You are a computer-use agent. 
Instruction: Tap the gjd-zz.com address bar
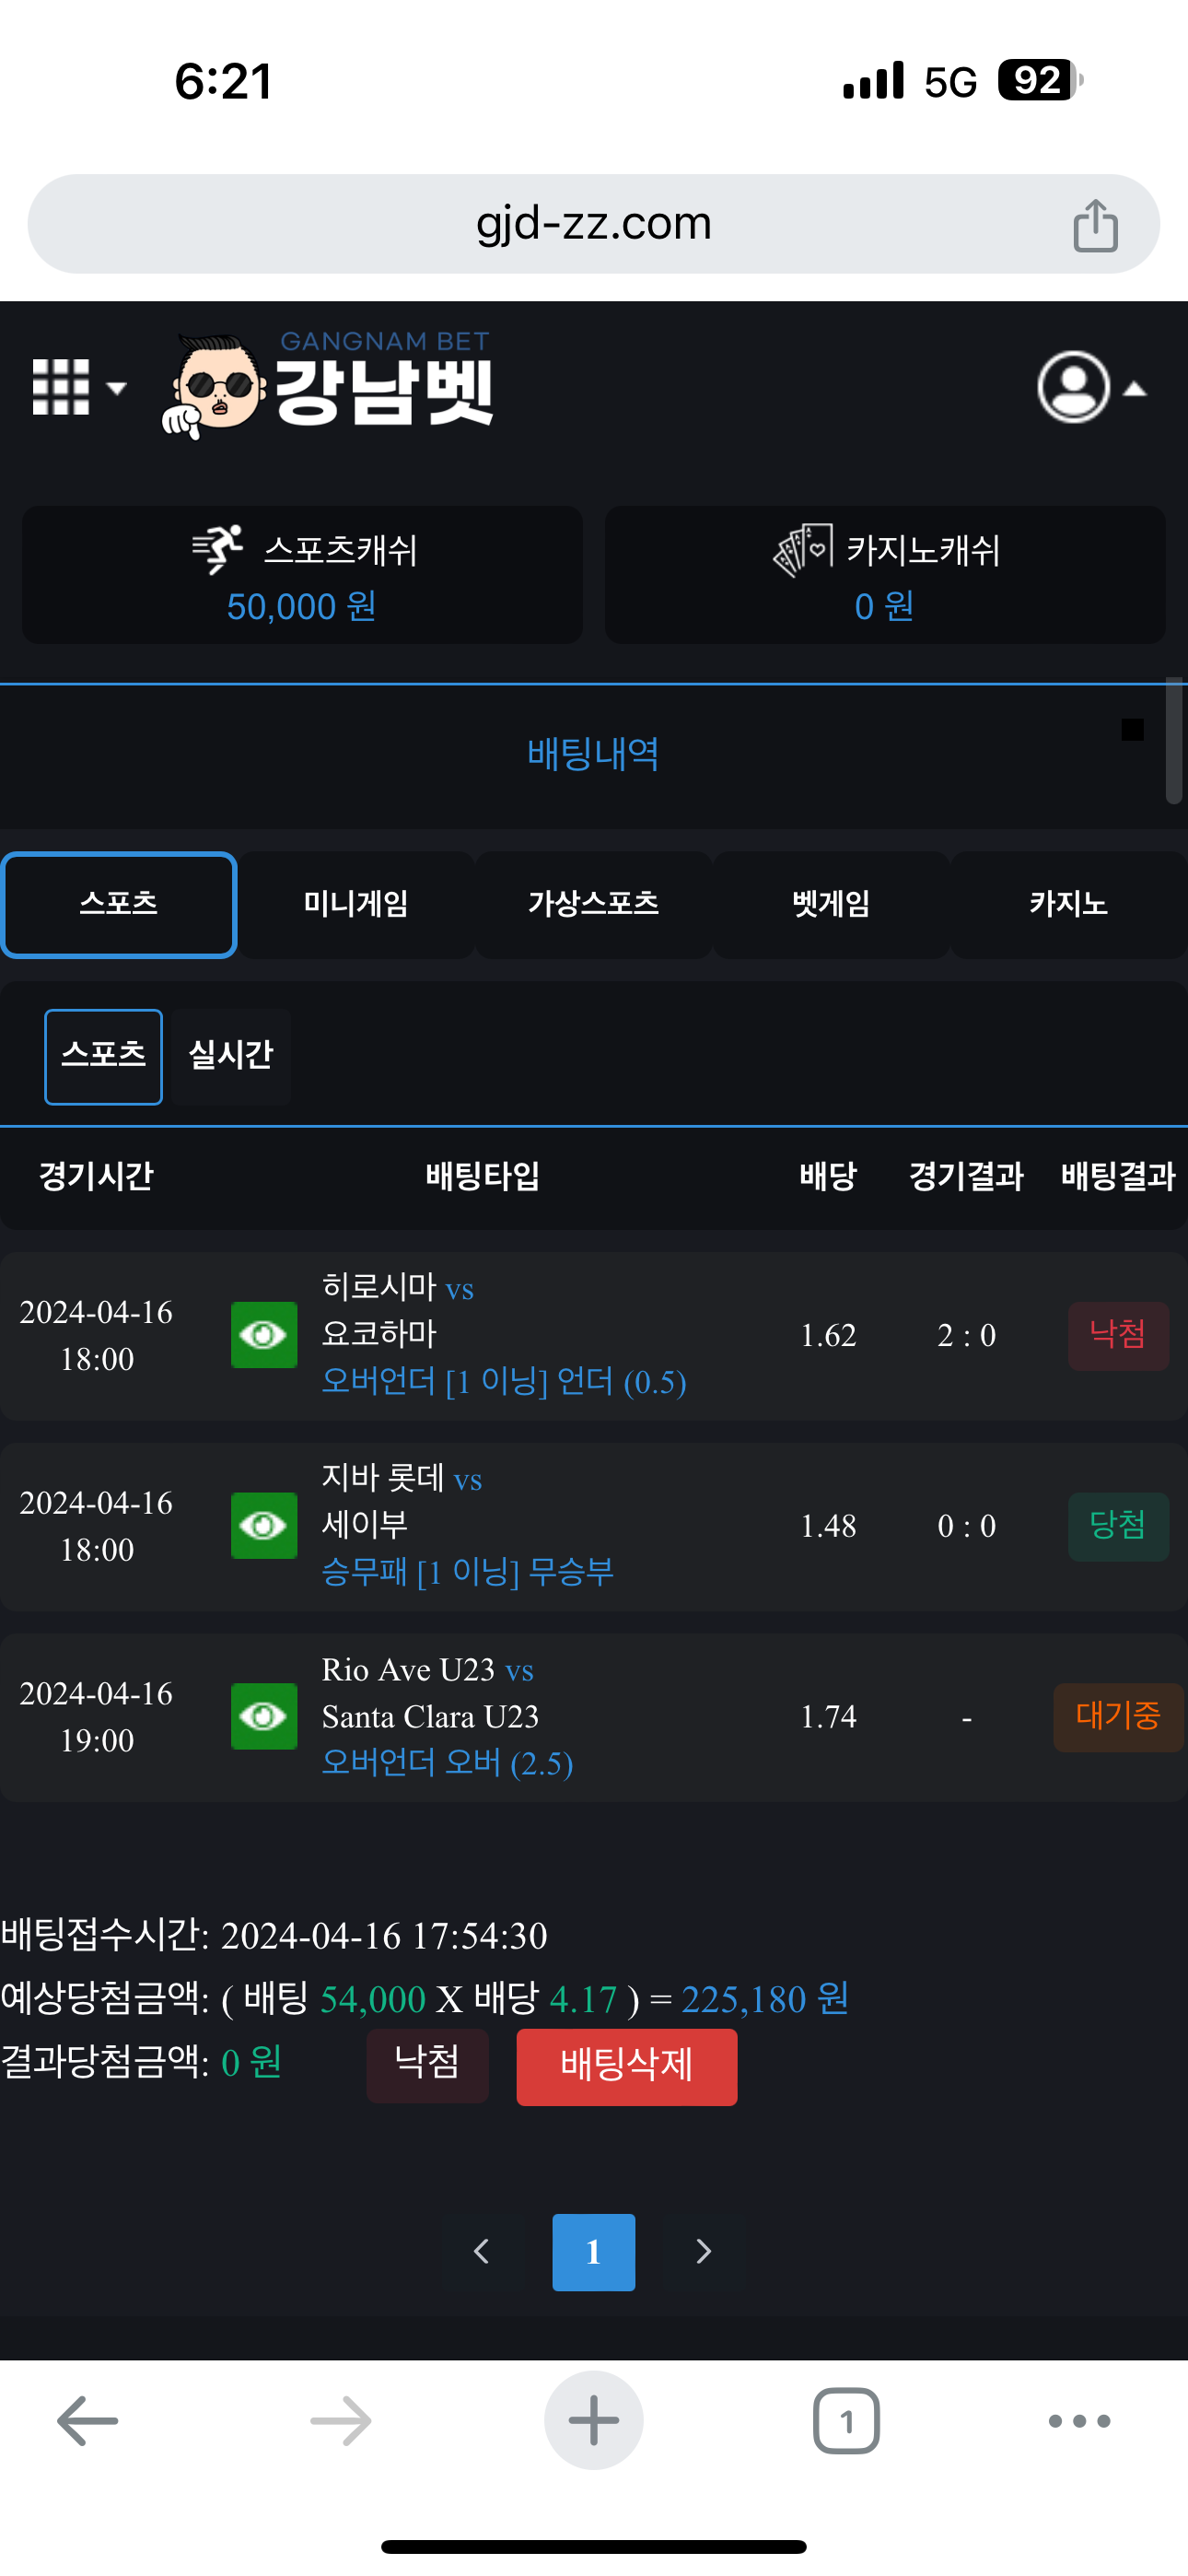593,224
